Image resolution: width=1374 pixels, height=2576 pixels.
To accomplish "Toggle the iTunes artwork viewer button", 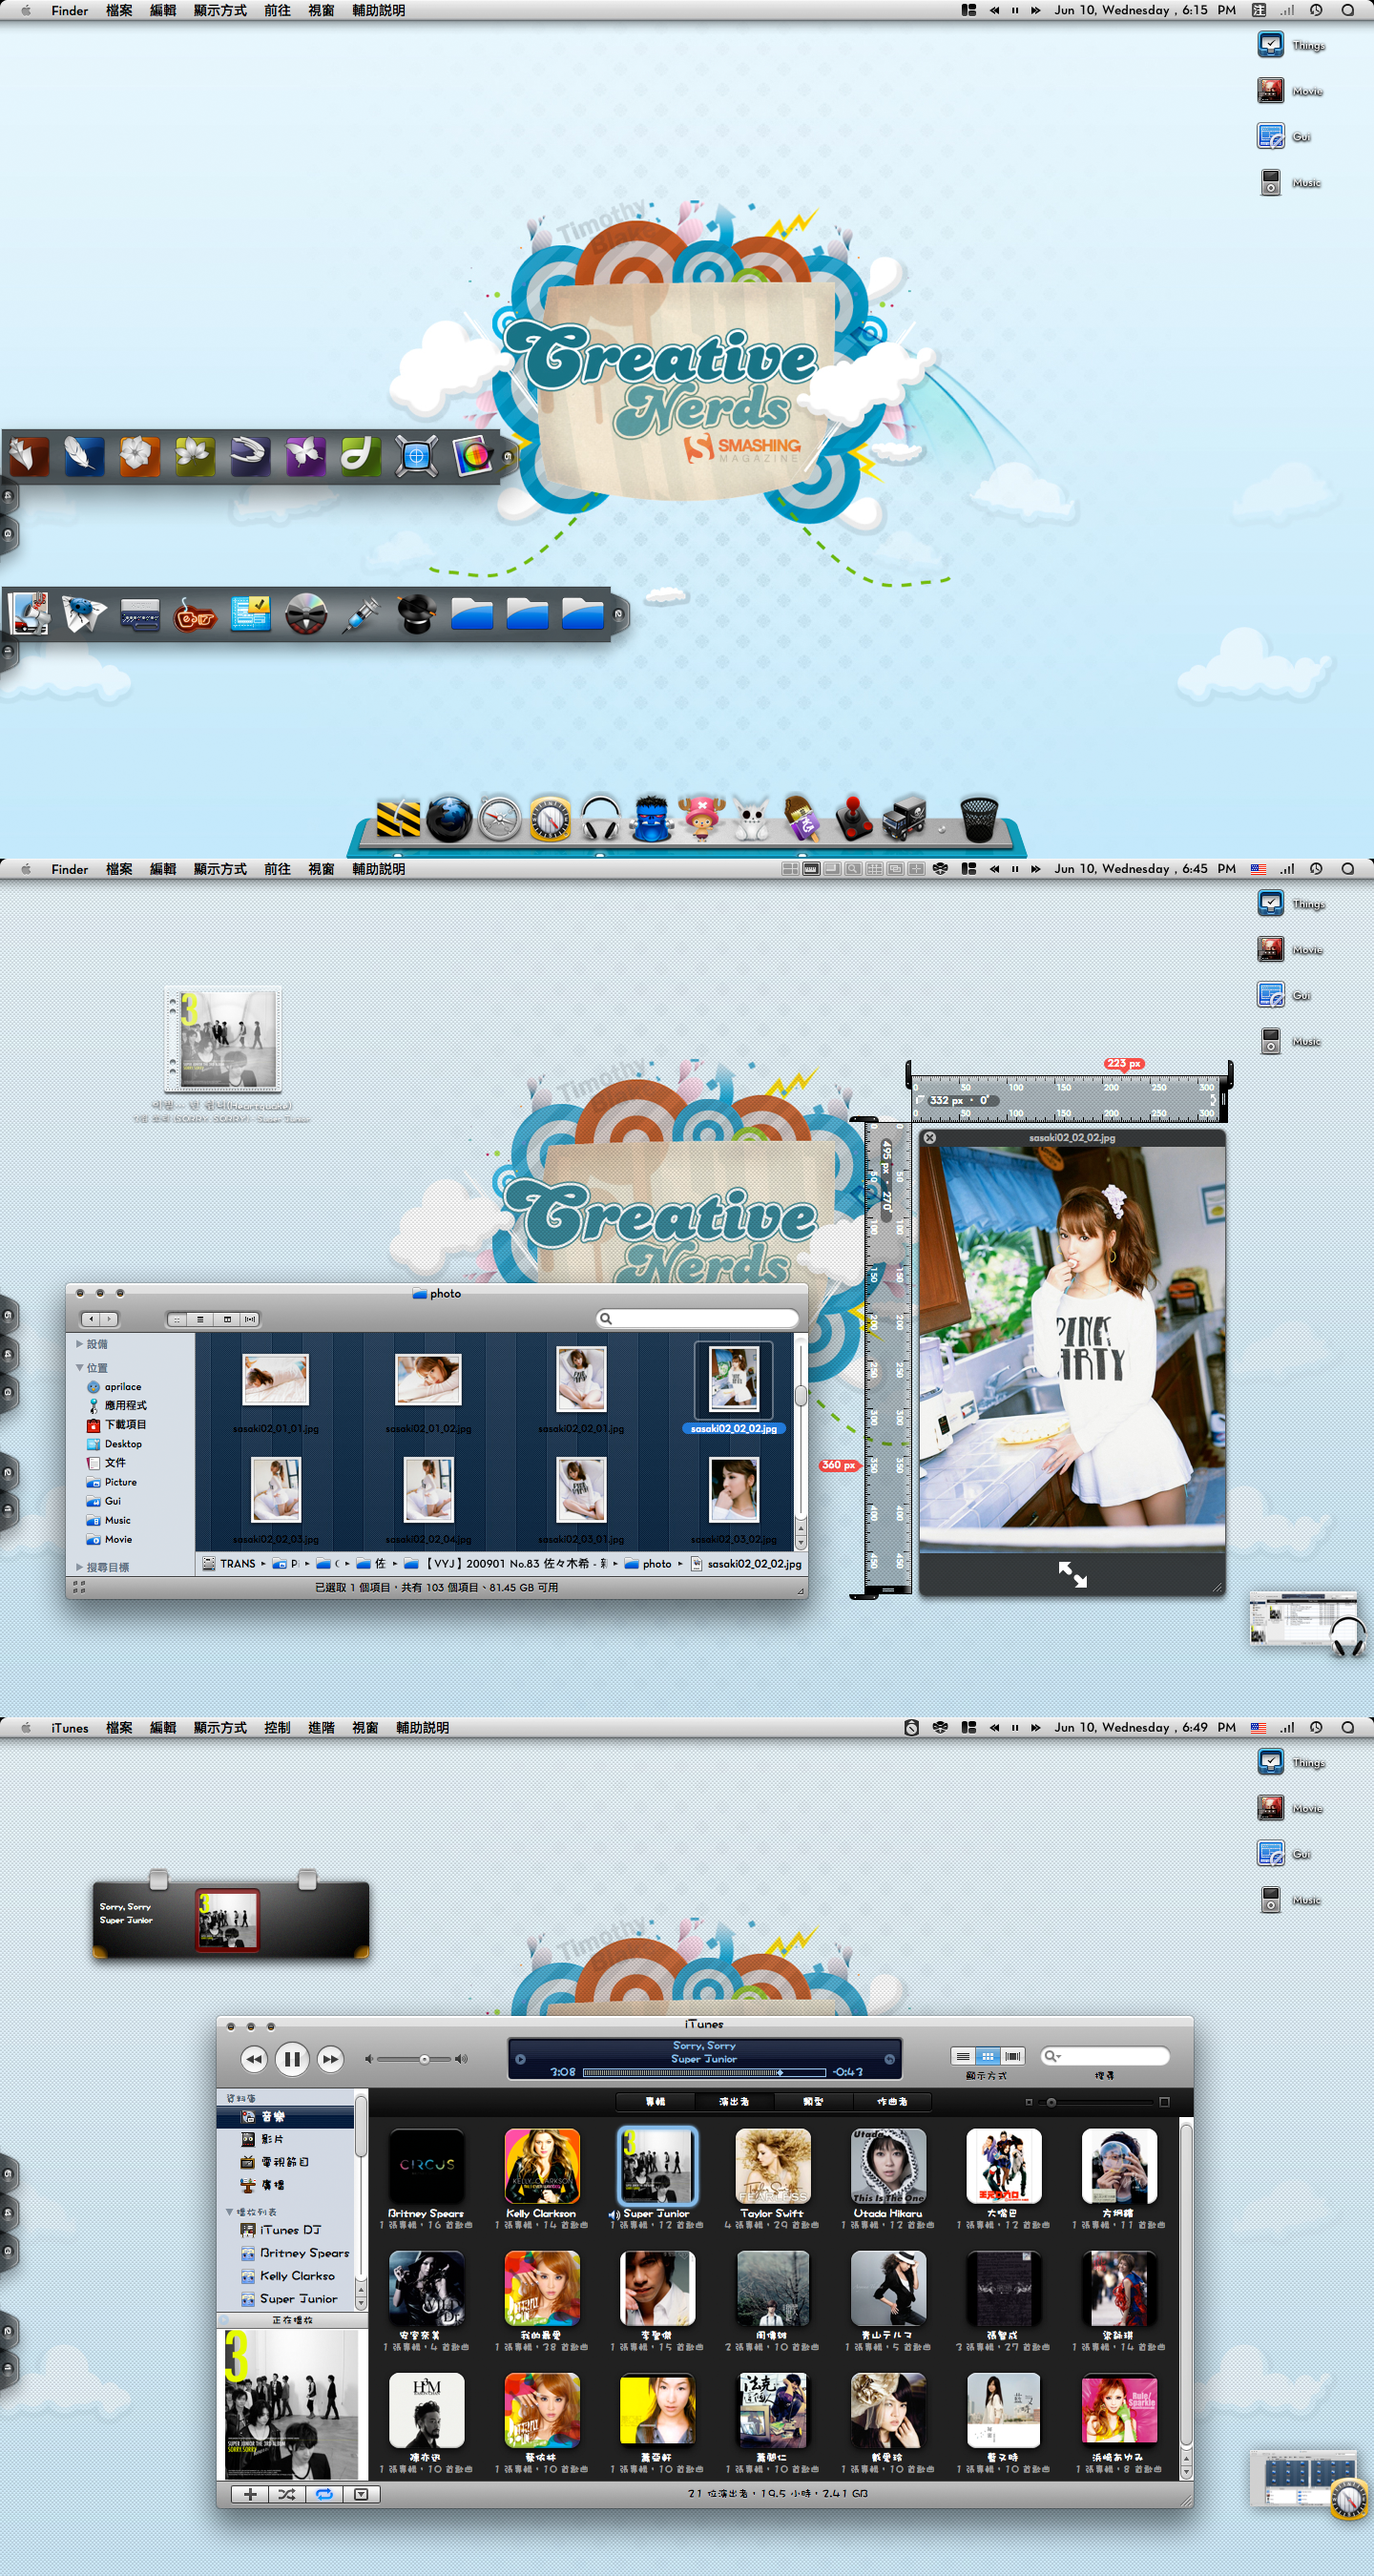I will coord(361,2494).
